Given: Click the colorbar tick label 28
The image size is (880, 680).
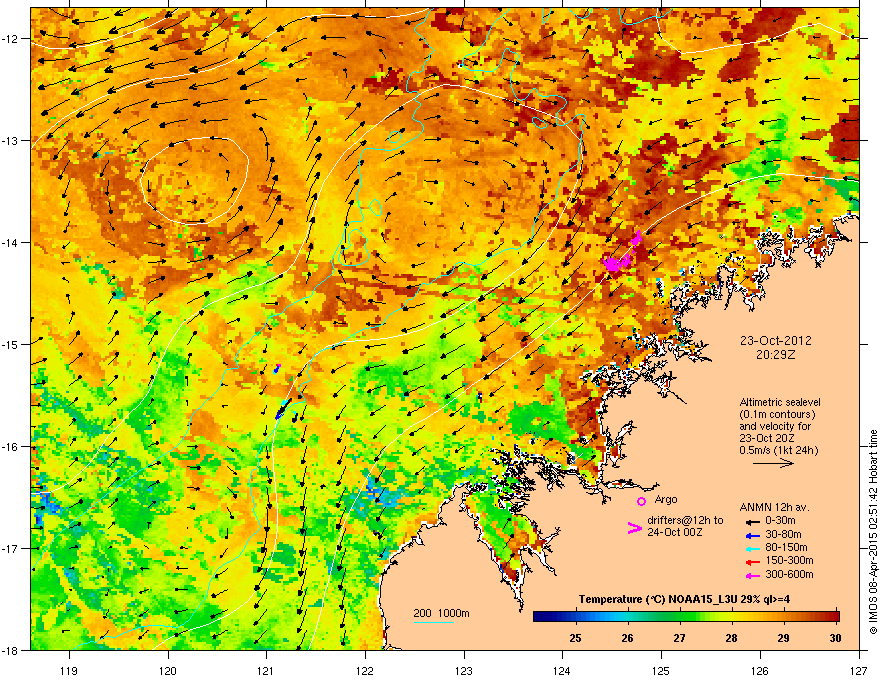Looking at the screenshot, I should [x=731, y=638].
